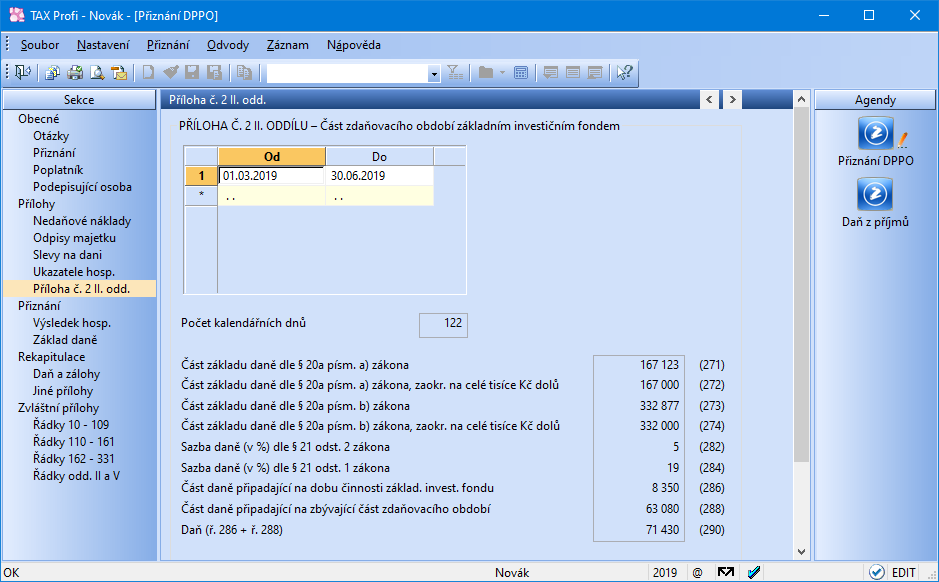Click the Od date field 01.03.2019
Image resolution: width=939 pixels, height=582 pixels.
click(271, 176)
